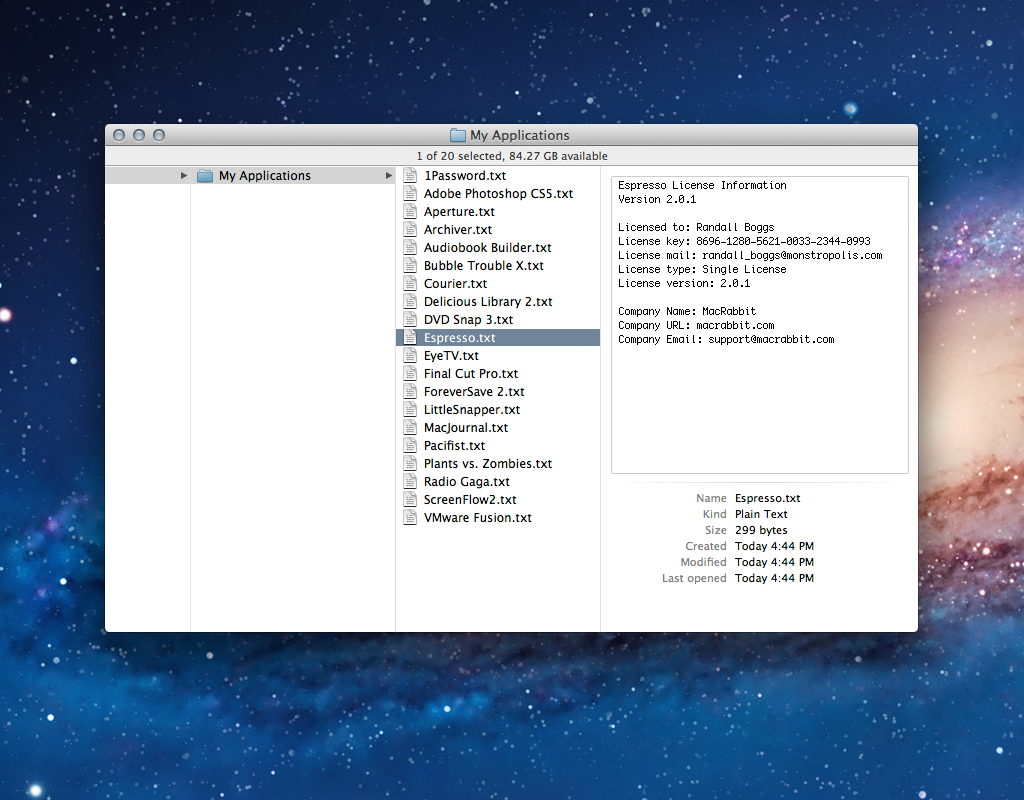Close the My Applications window

click(119, 135)
